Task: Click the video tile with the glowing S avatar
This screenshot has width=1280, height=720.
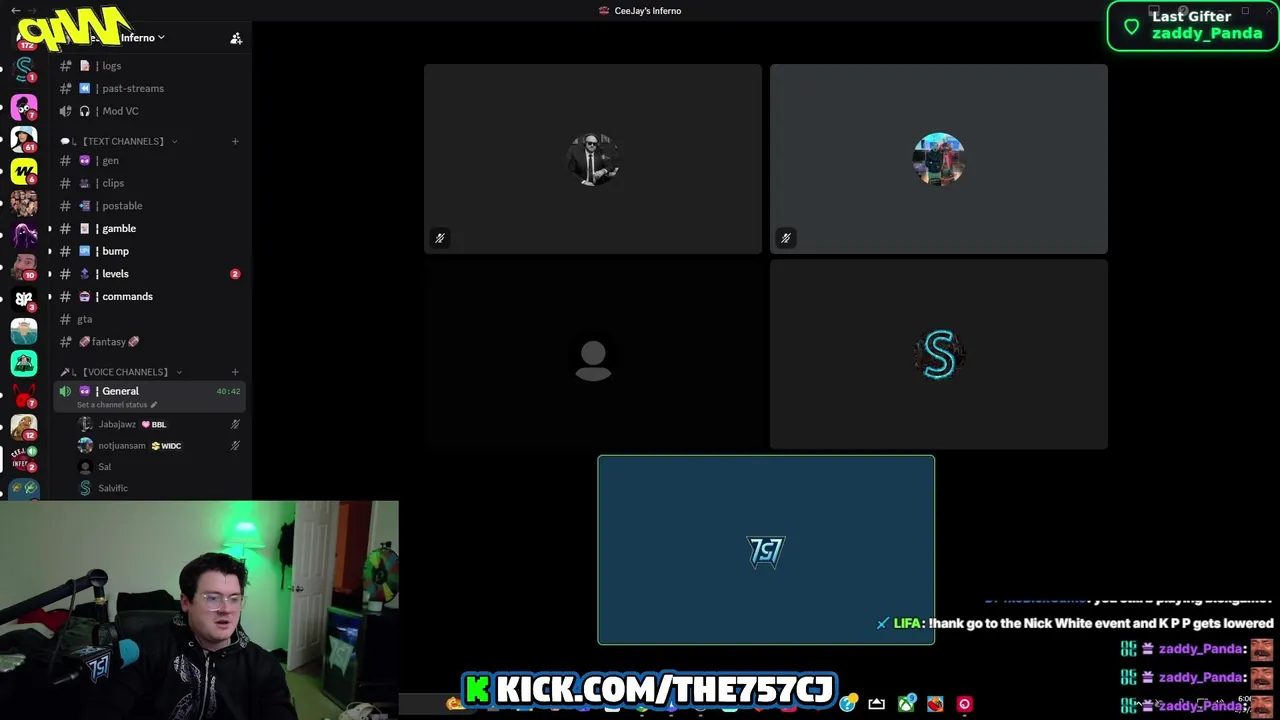Action: pos(939,355)
